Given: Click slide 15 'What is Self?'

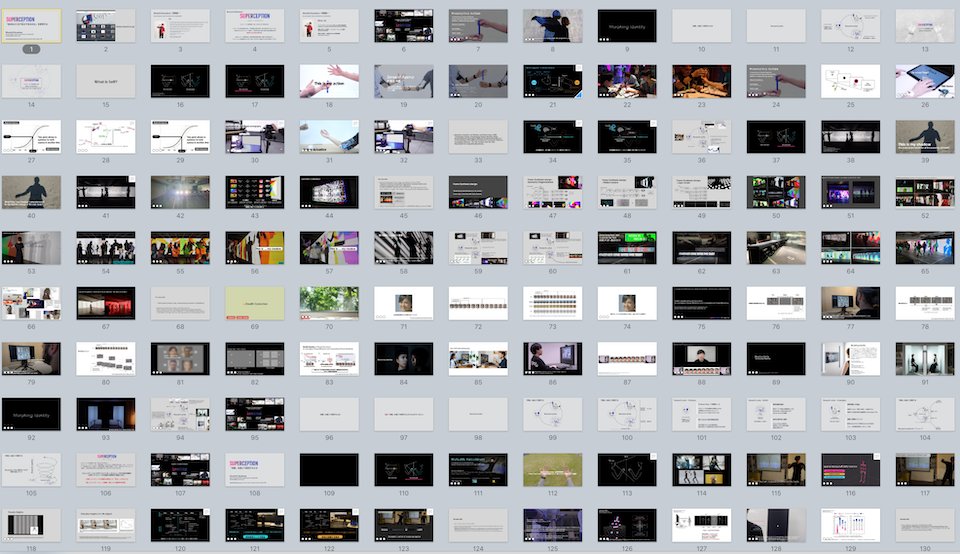Looking at the screenshot, I should point(105,81).
